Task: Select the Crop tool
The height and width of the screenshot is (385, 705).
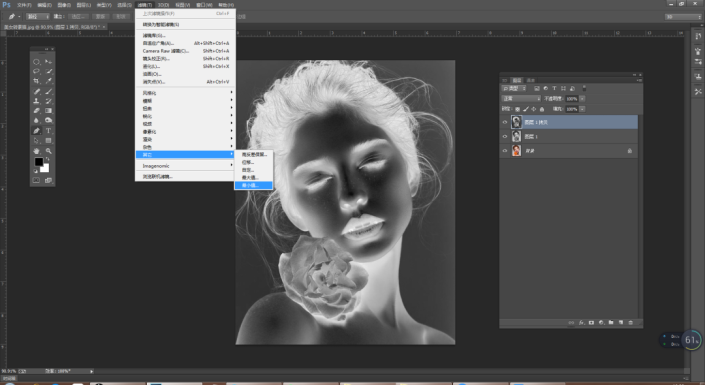Action: (x=36, y=81)
